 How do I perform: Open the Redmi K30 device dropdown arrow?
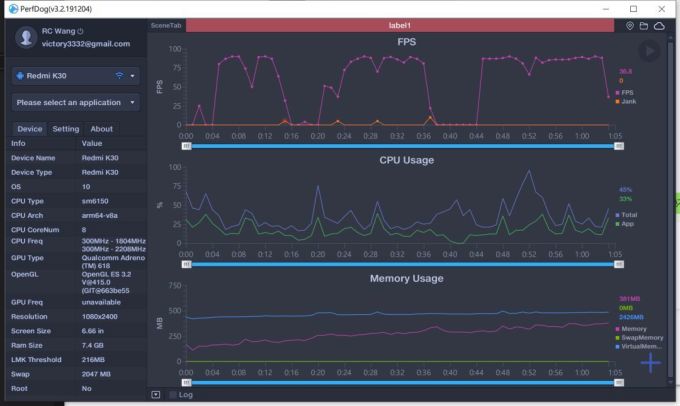[132, 76]
